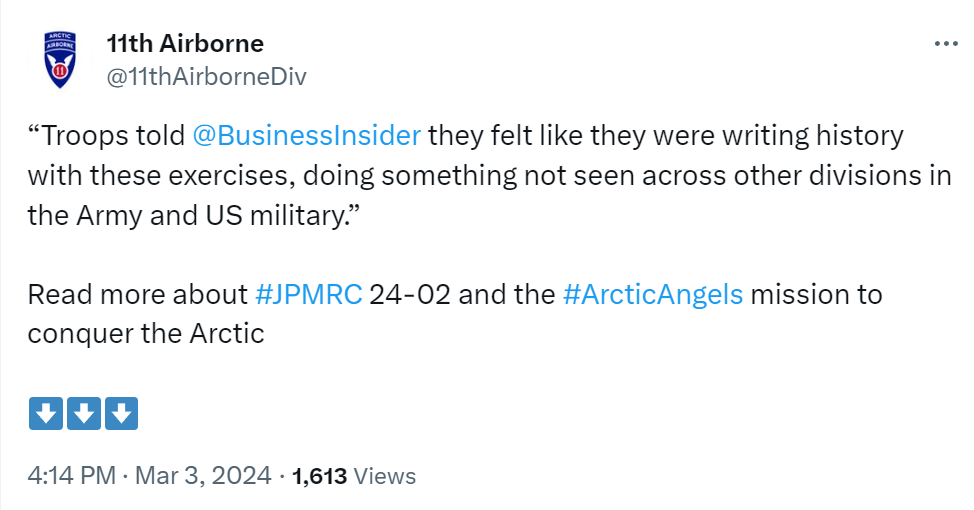This screenshot has width=974, height=510.
Task: Click the first down arrow emoji
Action: [46, 414]
